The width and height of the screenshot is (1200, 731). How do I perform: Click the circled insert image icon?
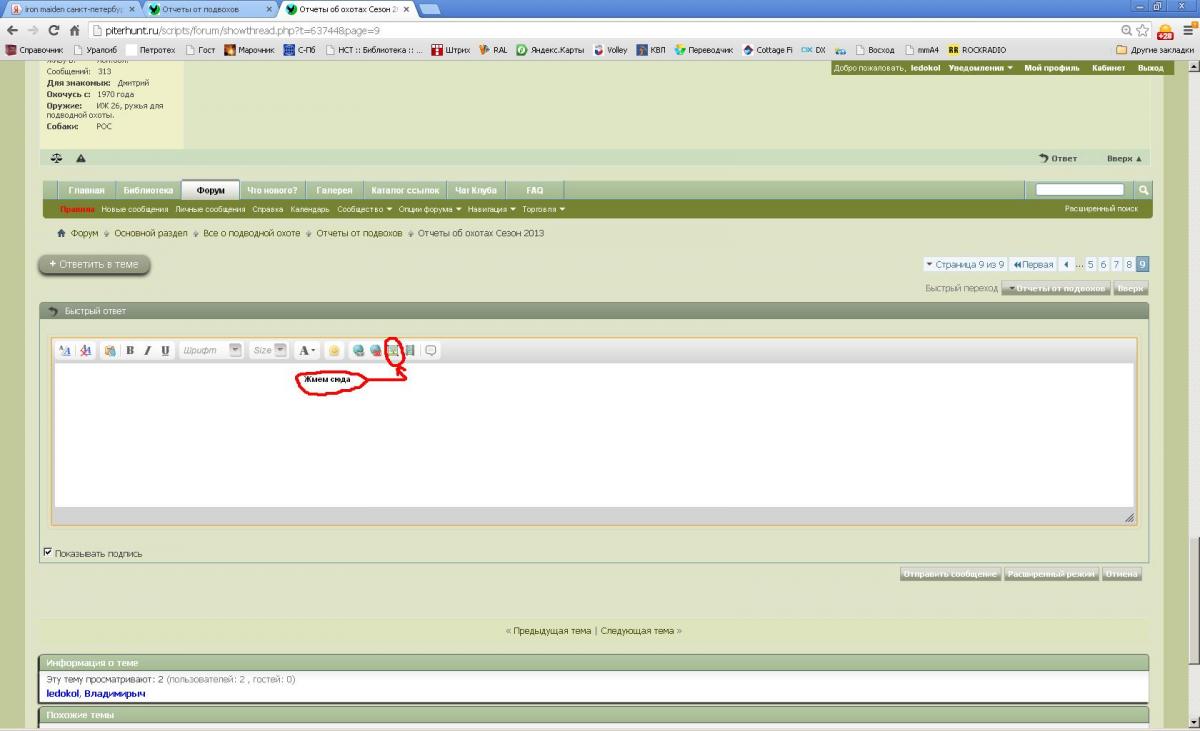(394, 351)
